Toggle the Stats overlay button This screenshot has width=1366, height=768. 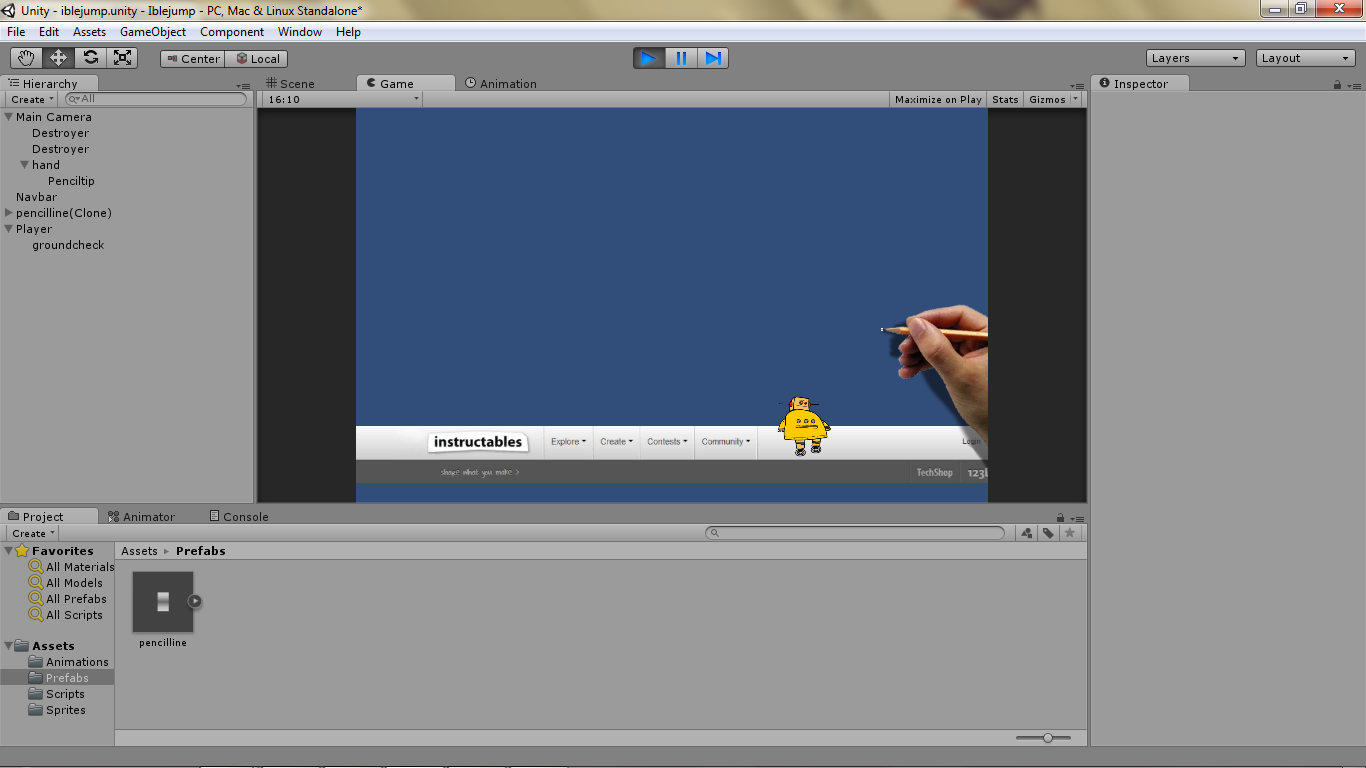point(1005,99)
